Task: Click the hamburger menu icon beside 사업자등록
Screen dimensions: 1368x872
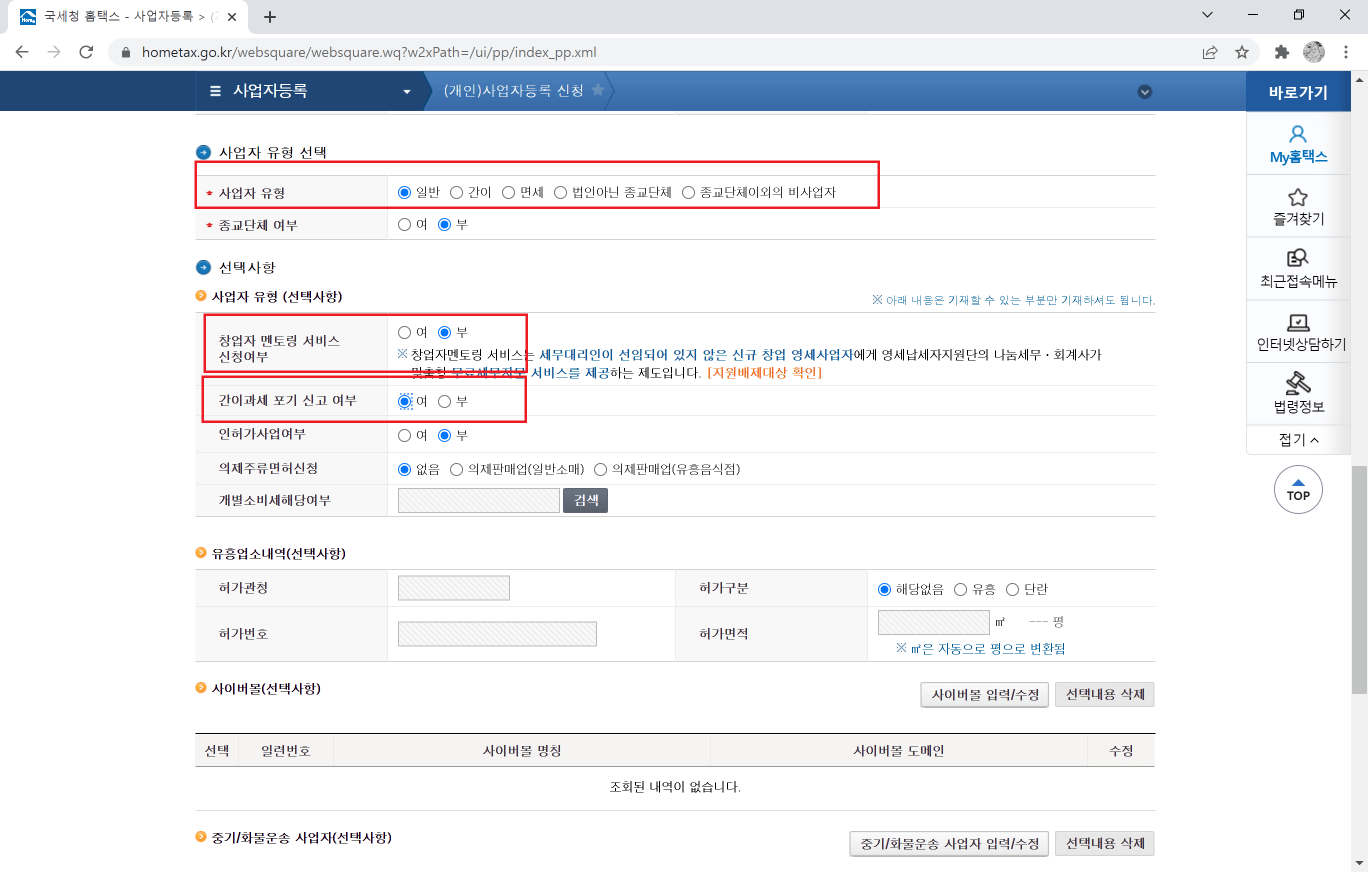Action: (x=215, y=91)
